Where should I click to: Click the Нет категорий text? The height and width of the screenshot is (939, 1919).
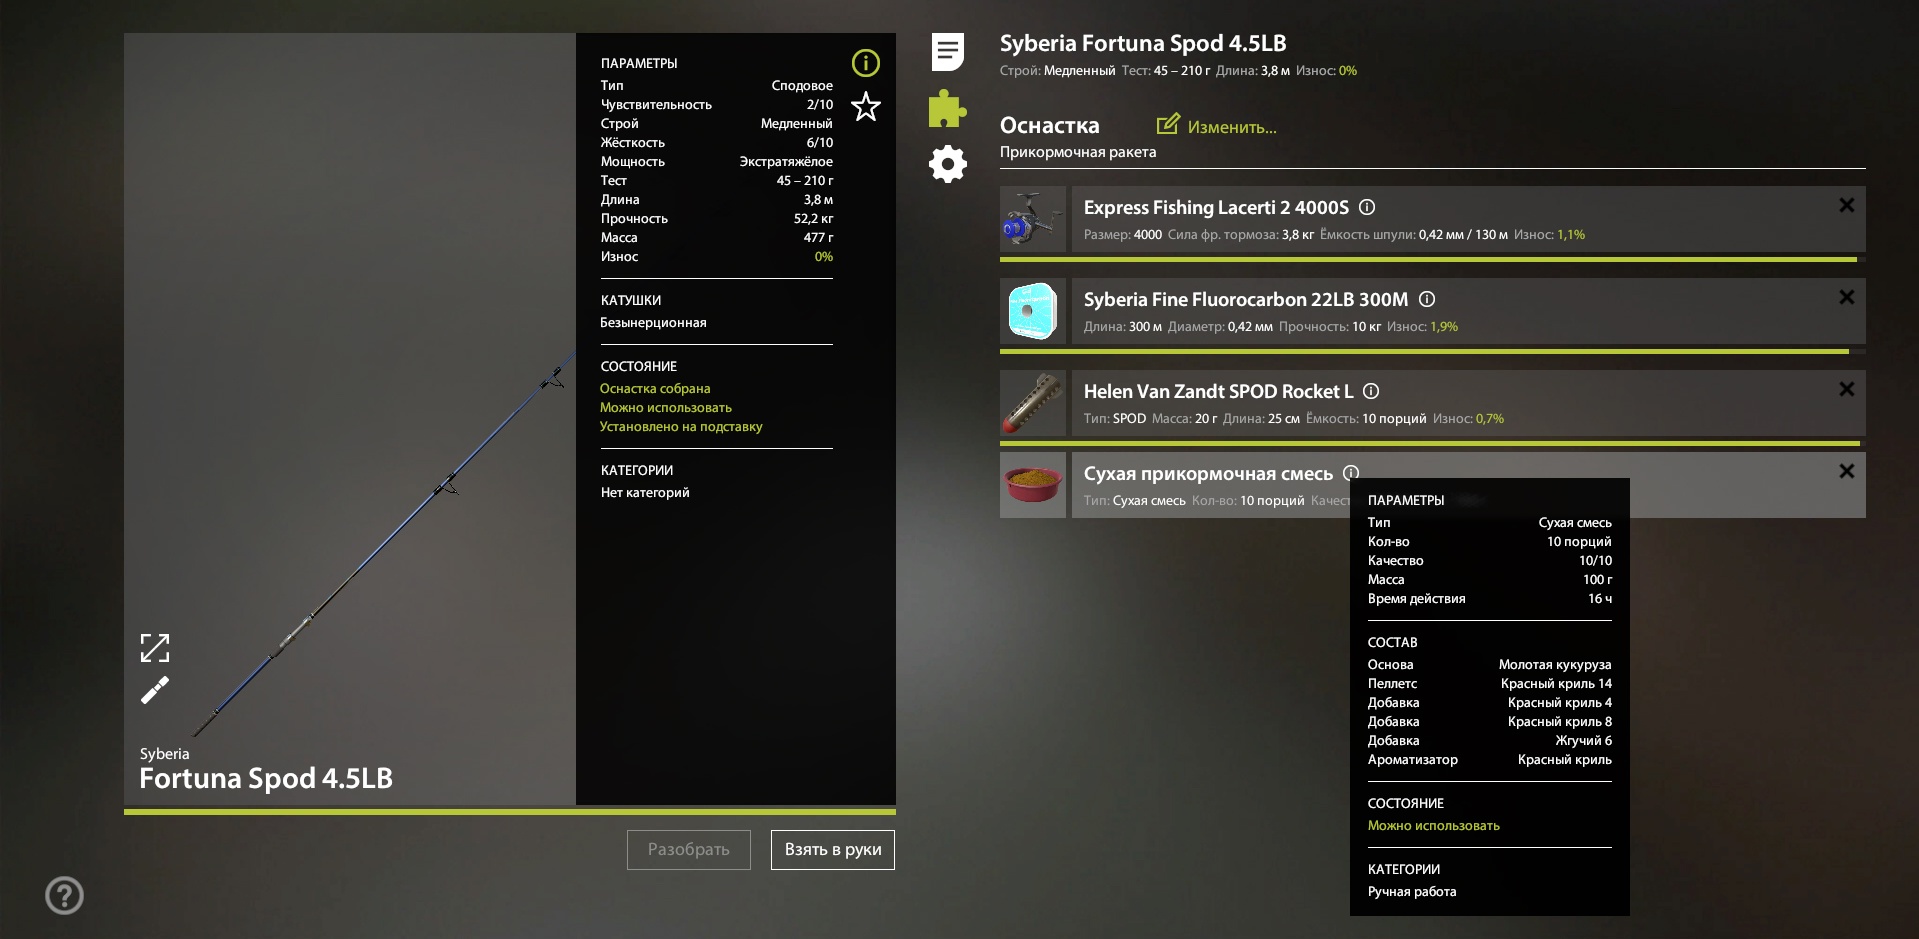pos(645,493)
